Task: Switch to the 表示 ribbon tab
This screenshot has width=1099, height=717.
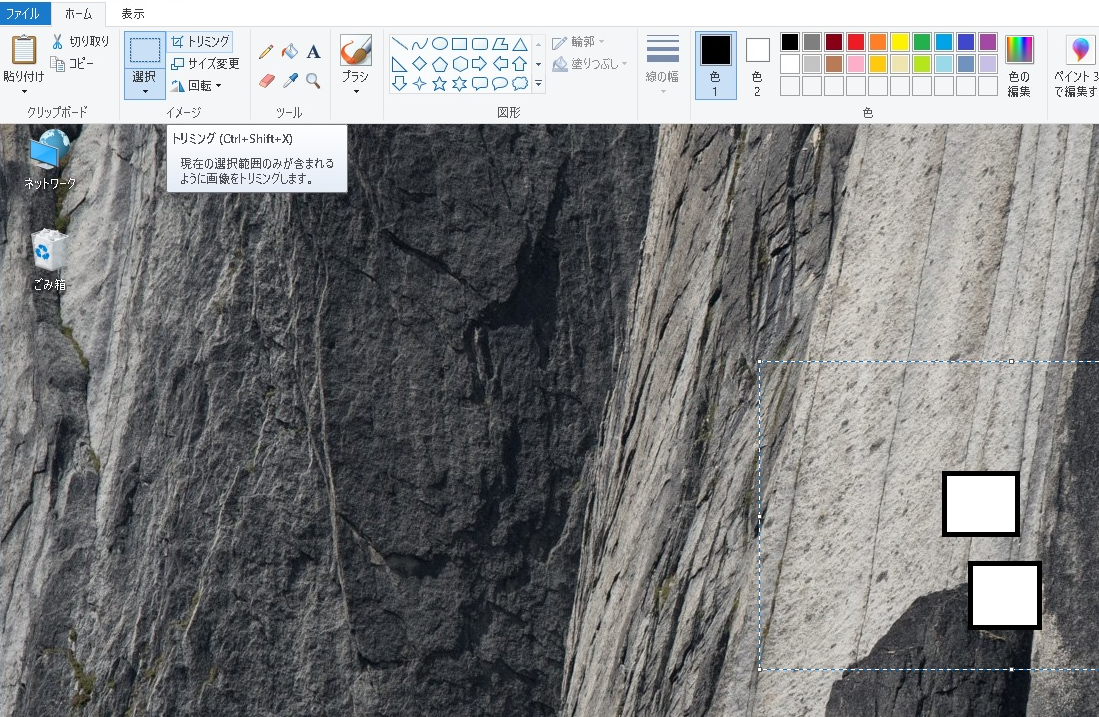Action: [132, 13]
